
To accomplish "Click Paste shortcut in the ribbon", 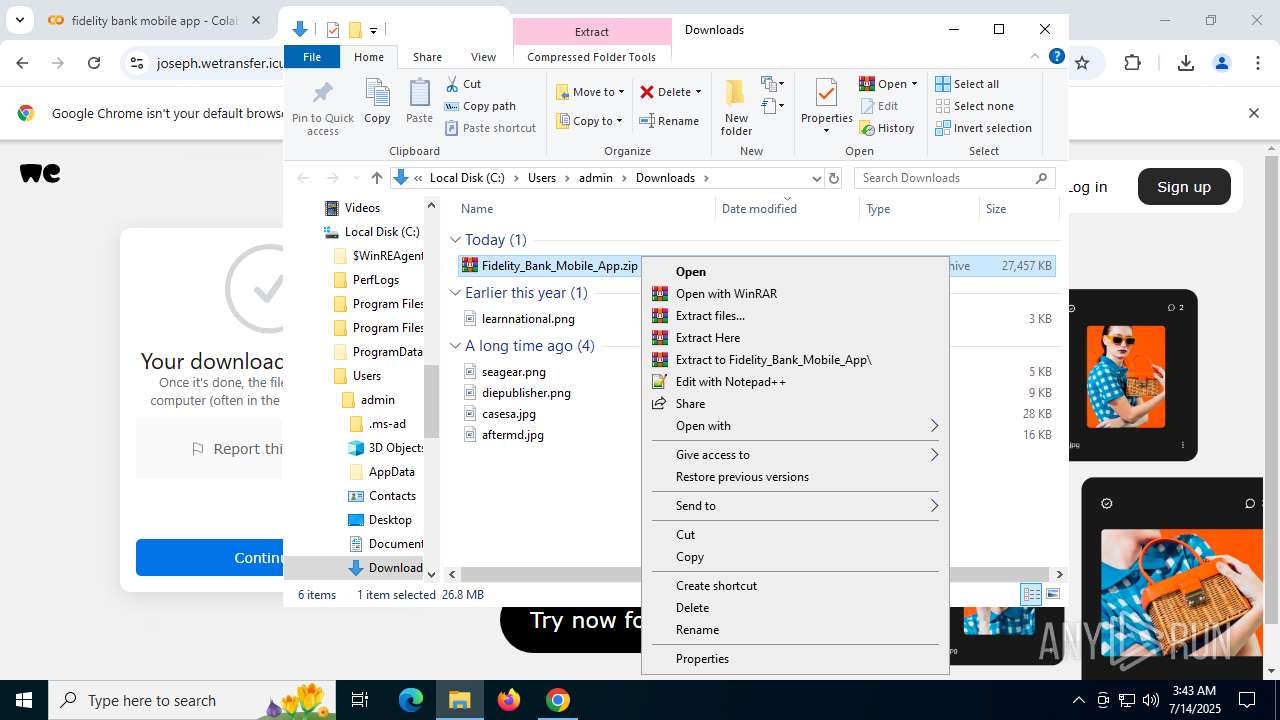I will click(x=491, y=128).
